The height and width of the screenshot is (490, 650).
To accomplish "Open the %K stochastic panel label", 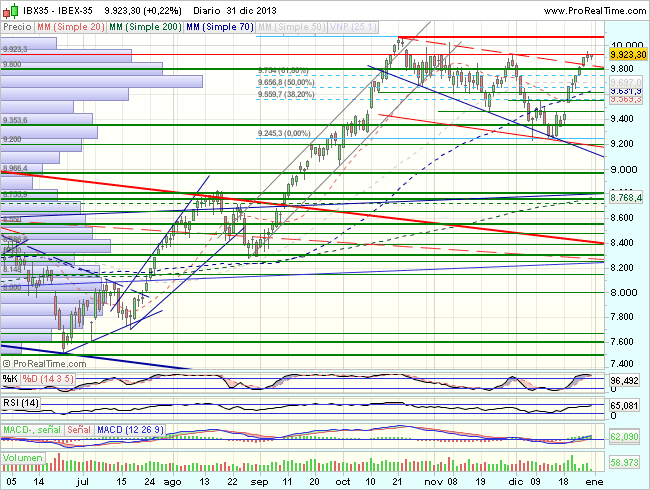I will tap(10, 380).
